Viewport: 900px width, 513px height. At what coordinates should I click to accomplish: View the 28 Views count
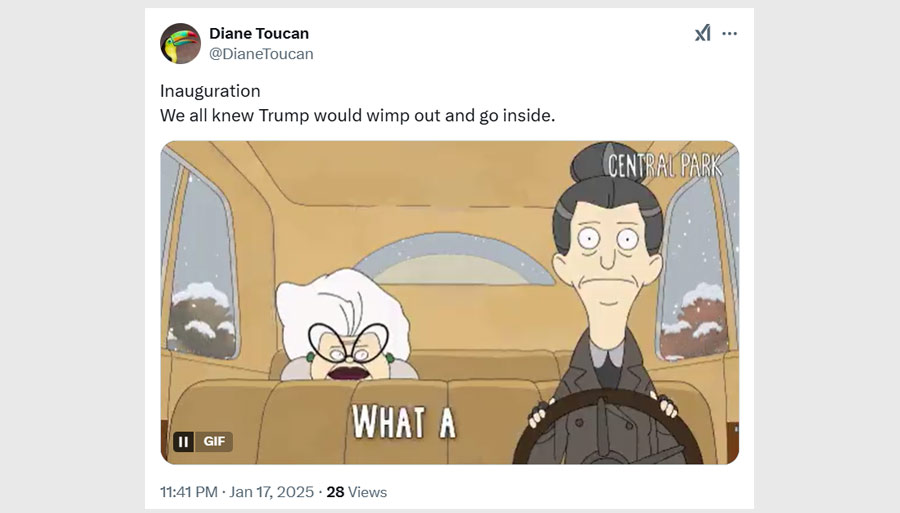click(356, 492)
